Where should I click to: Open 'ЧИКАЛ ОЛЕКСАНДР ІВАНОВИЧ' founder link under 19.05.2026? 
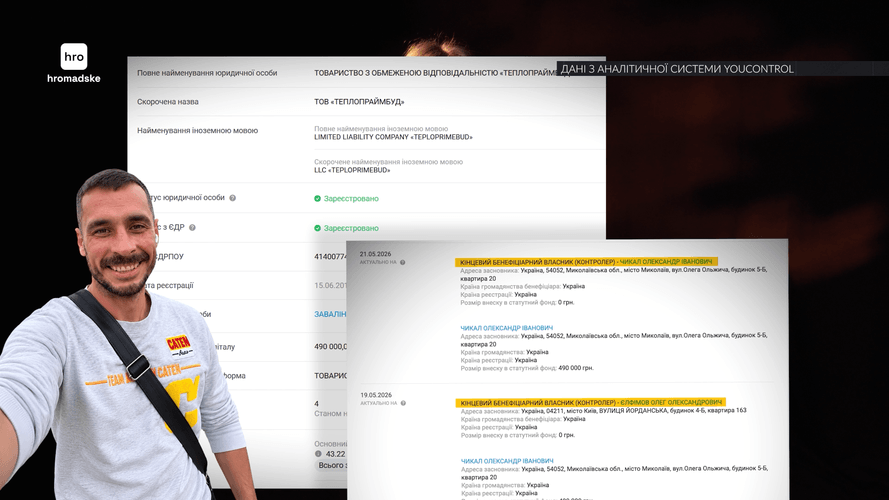pos(507,461)
